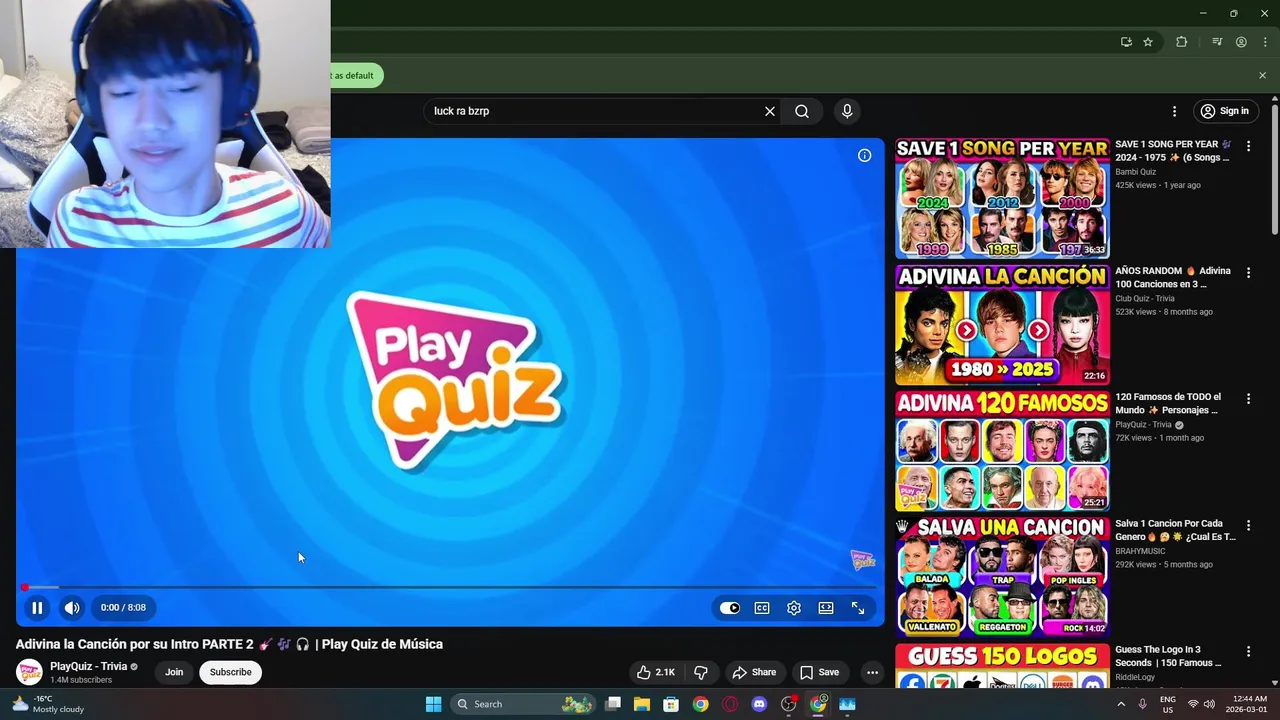The image size is (1280, 720).
Task: Open menu for 'Guess The Logo' video
Action: pyautogui.click(x=1248, y=651)
